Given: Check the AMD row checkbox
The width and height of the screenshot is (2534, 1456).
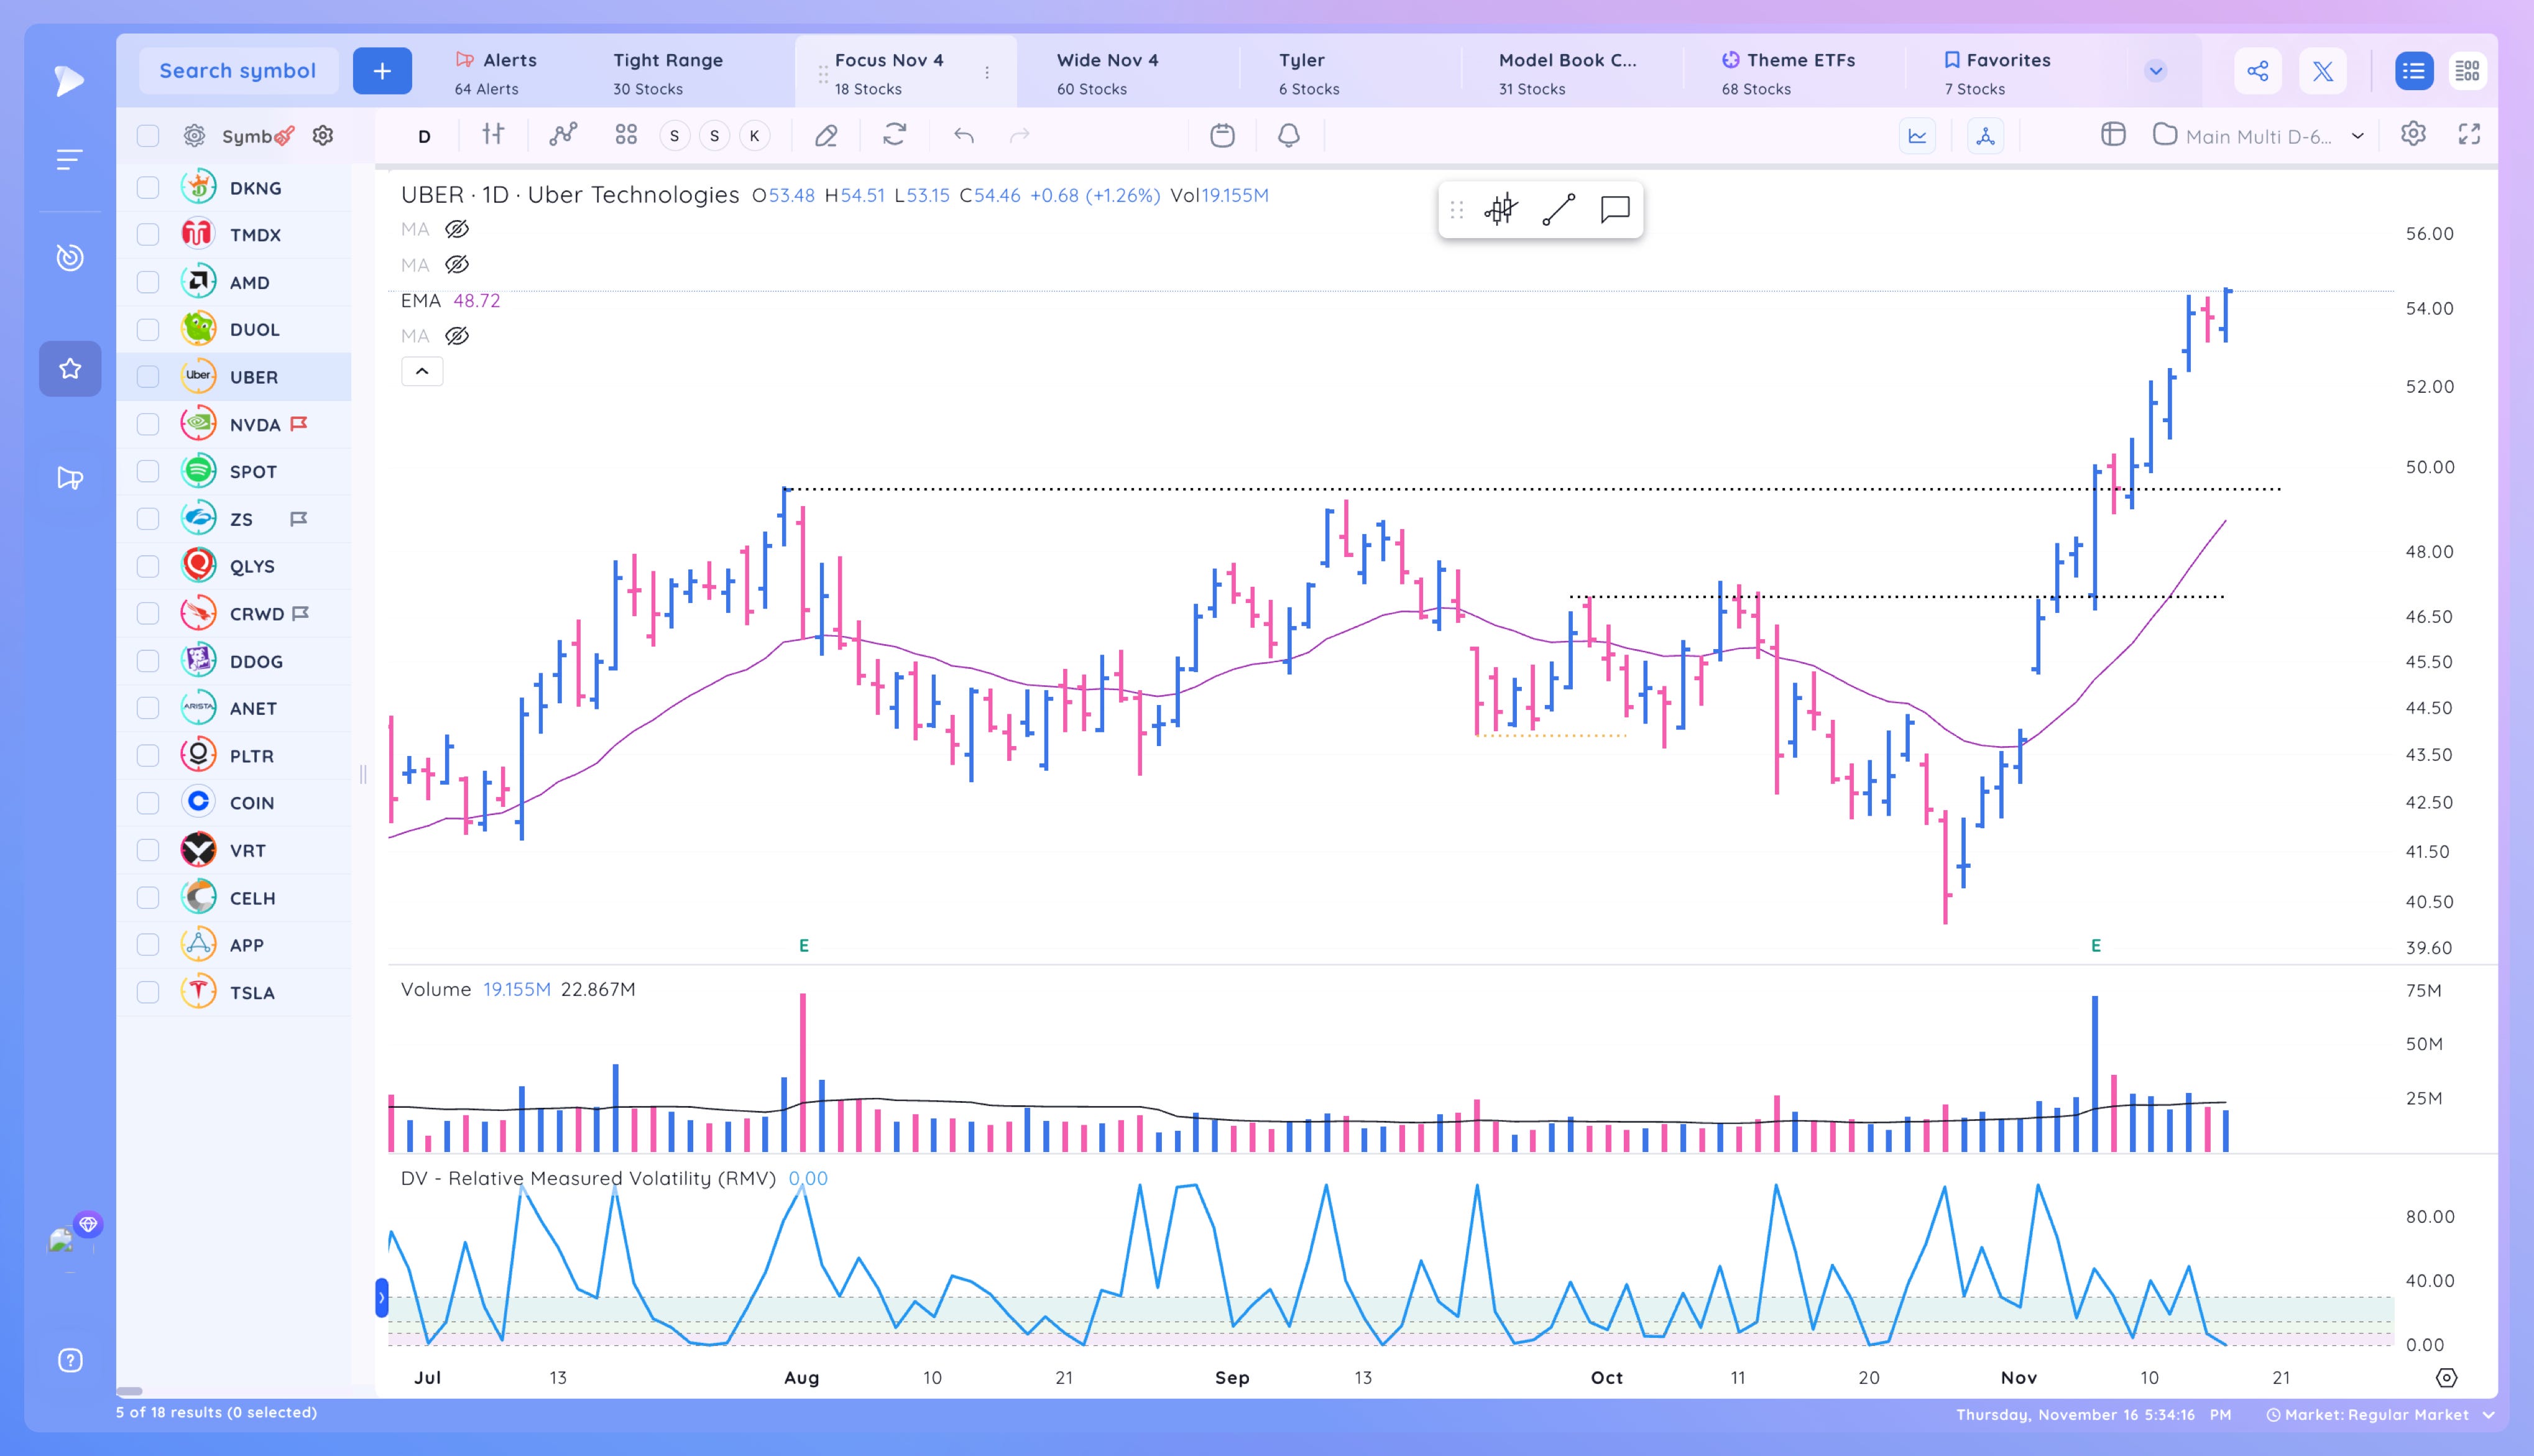Looking at the screenshot, I should pyautogui.click(x=148, y=282).
